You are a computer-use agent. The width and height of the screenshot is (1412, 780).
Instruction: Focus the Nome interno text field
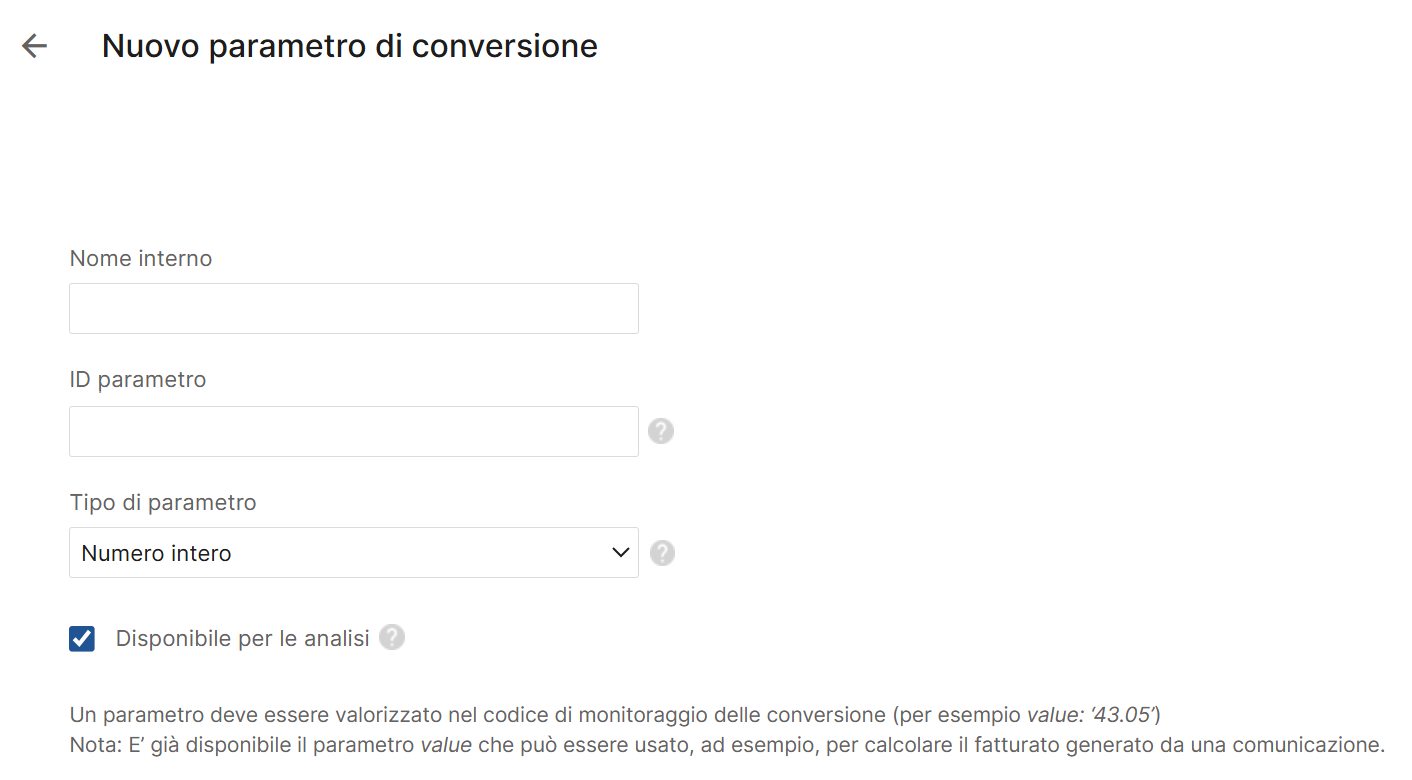[x=353, y=308]
